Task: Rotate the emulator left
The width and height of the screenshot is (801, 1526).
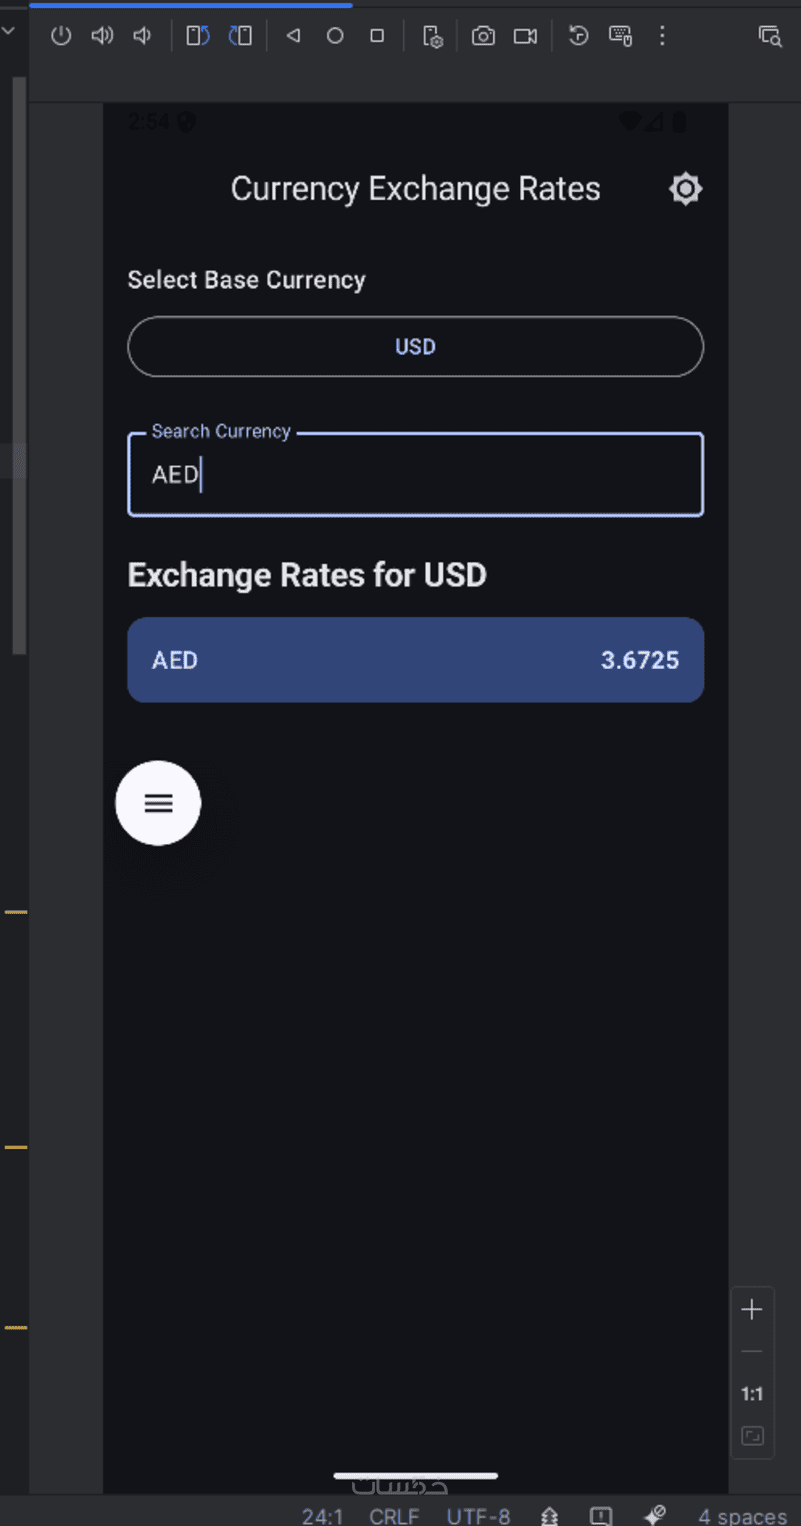Action: [x=198, y=36]
